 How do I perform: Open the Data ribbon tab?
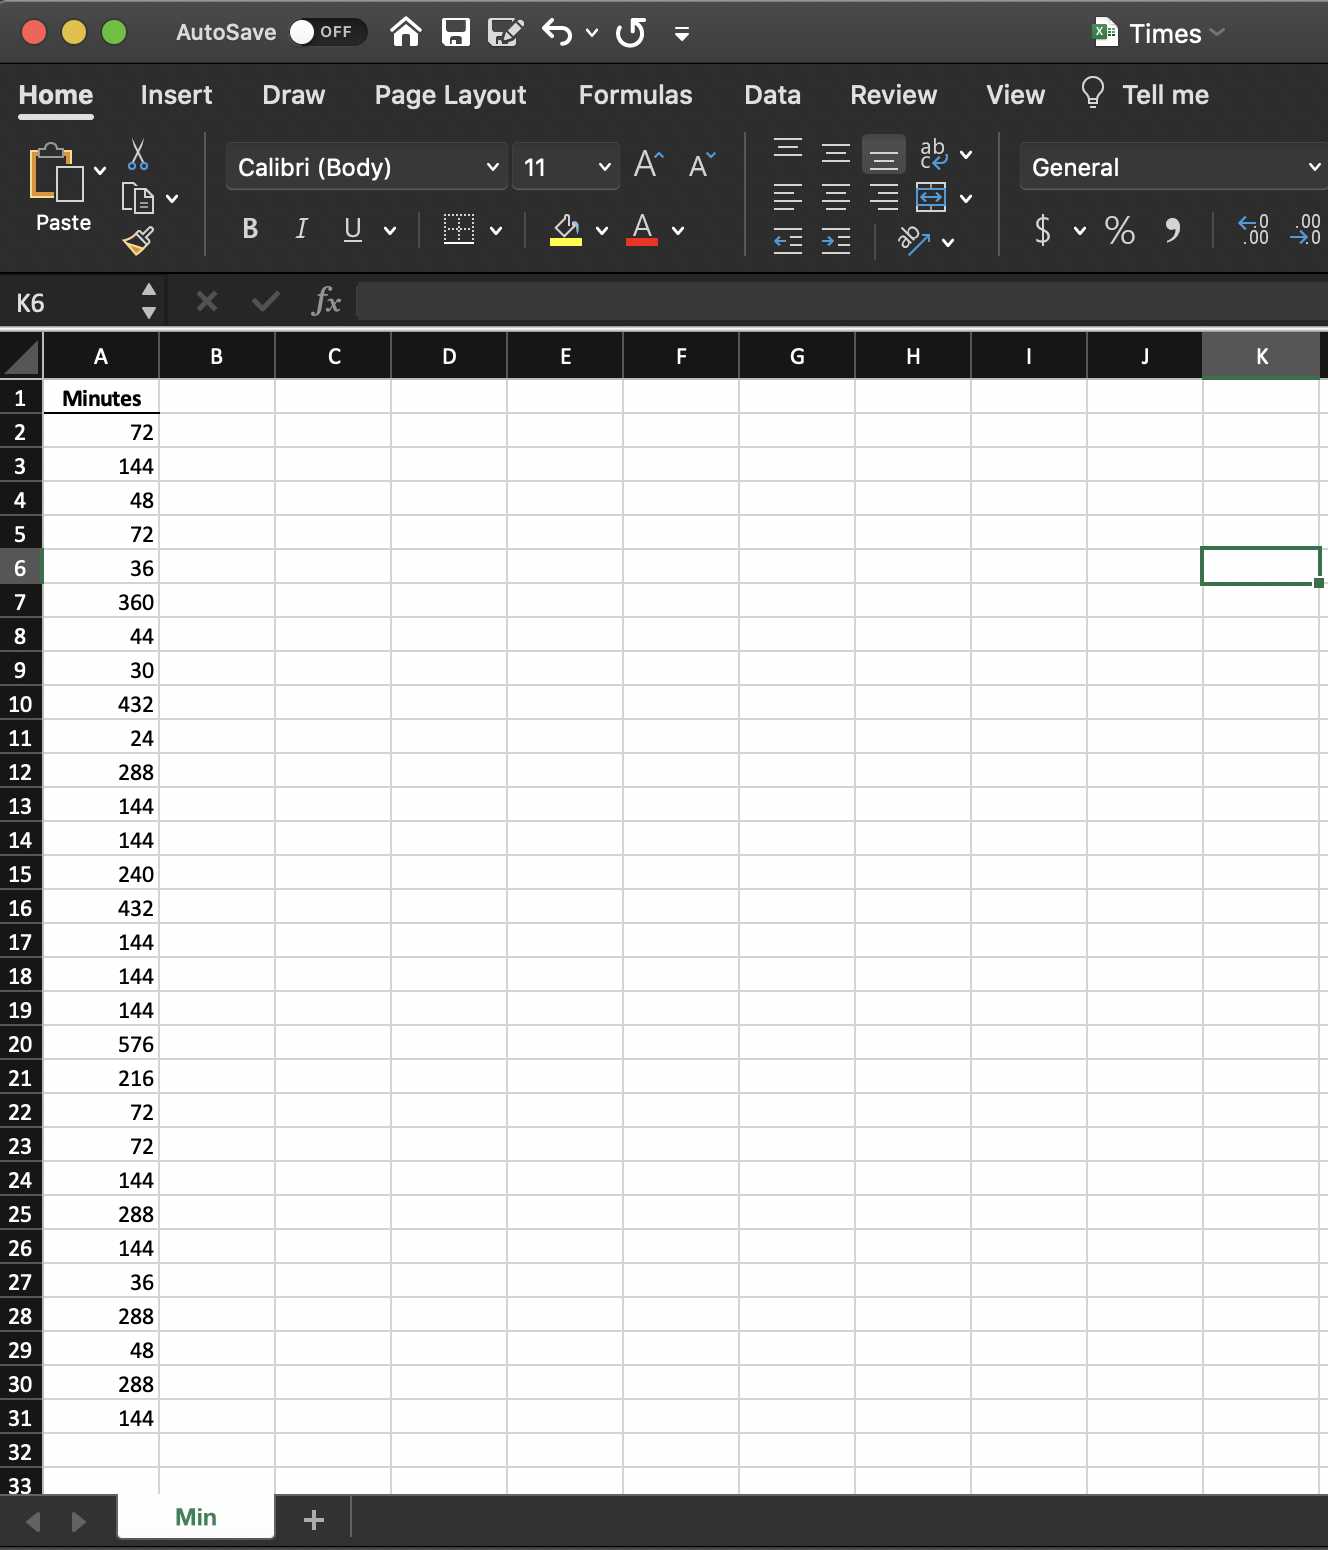point(773,95)
